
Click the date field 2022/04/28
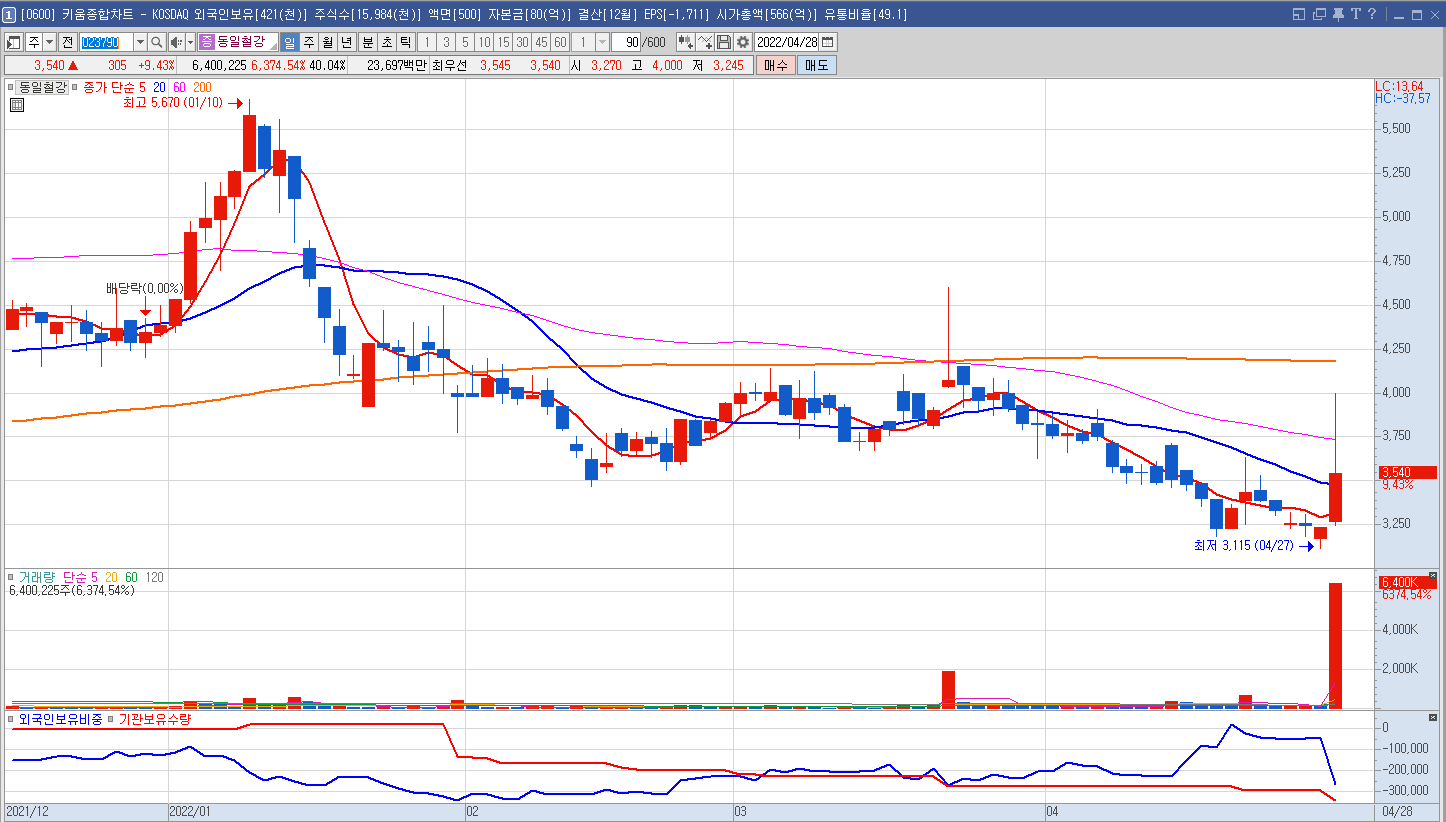tap(787, 42)
